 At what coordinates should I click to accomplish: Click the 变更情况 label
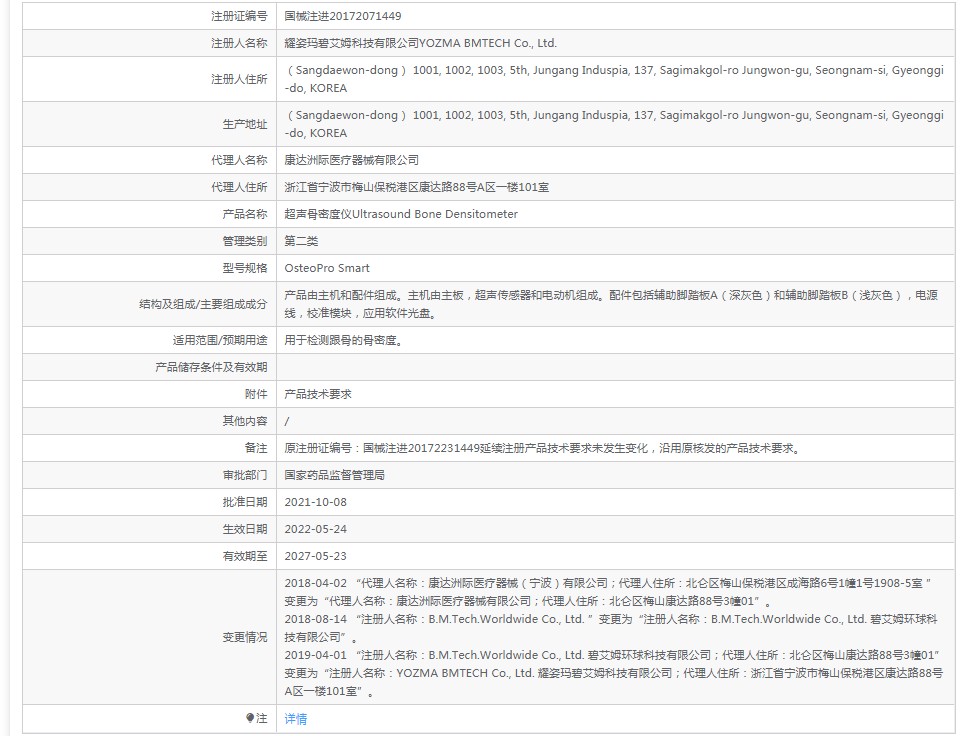tap(245, 637)
